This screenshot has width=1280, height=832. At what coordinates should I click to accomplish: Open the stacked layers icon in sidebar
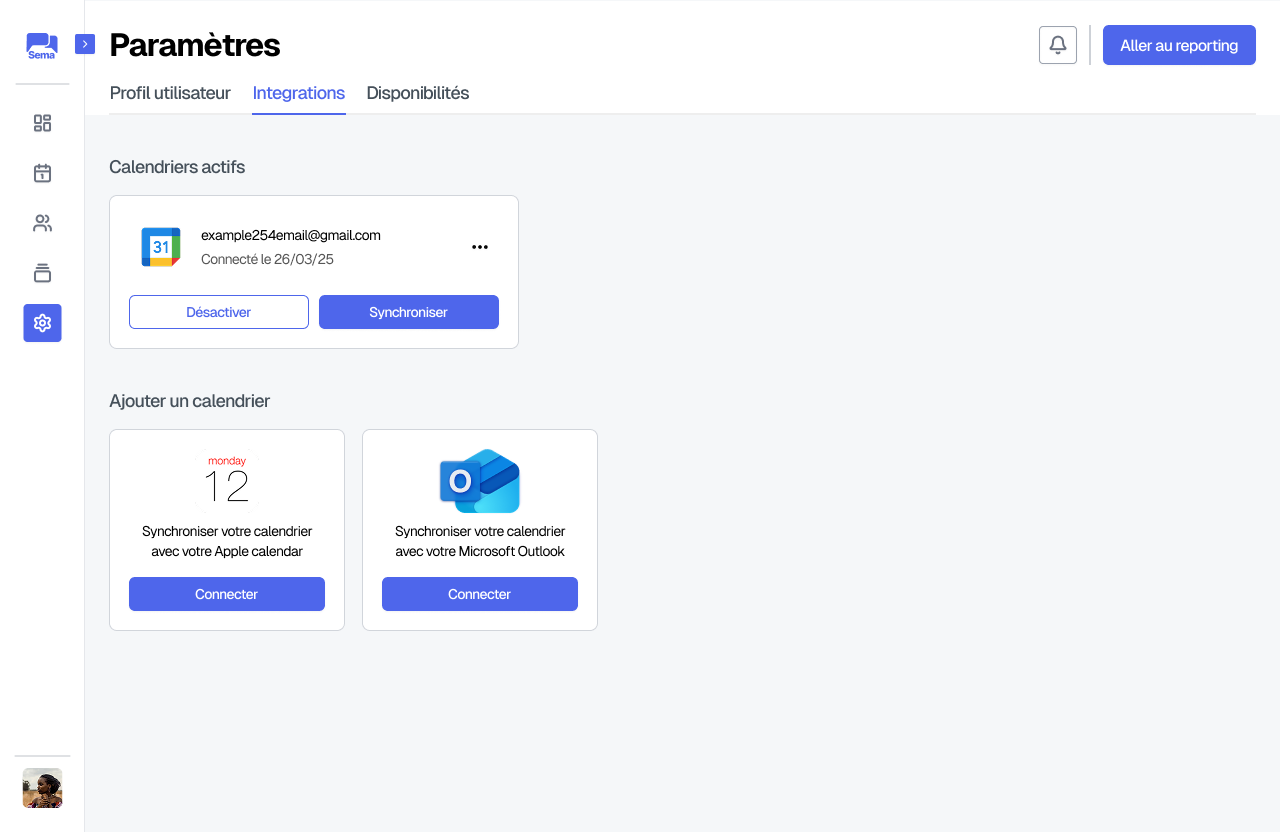(x=42, y=273)
